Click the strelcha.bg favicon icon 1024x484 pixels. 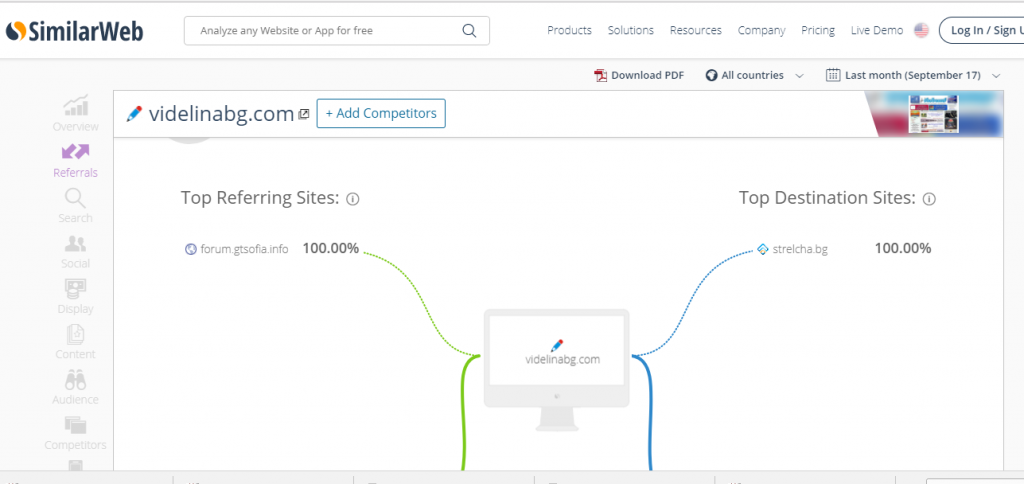762,249
